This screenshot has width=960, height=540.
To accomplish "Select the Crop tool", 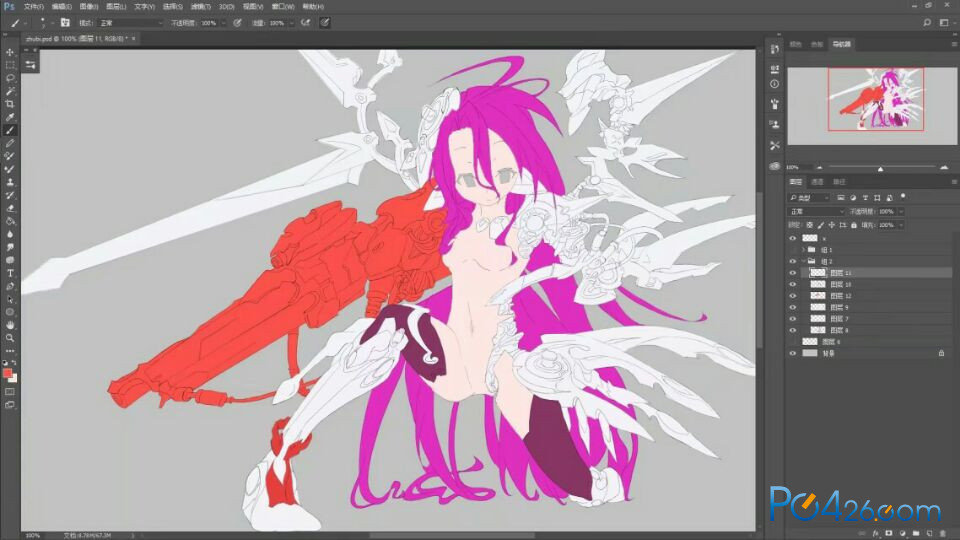I will coord(10,104).
